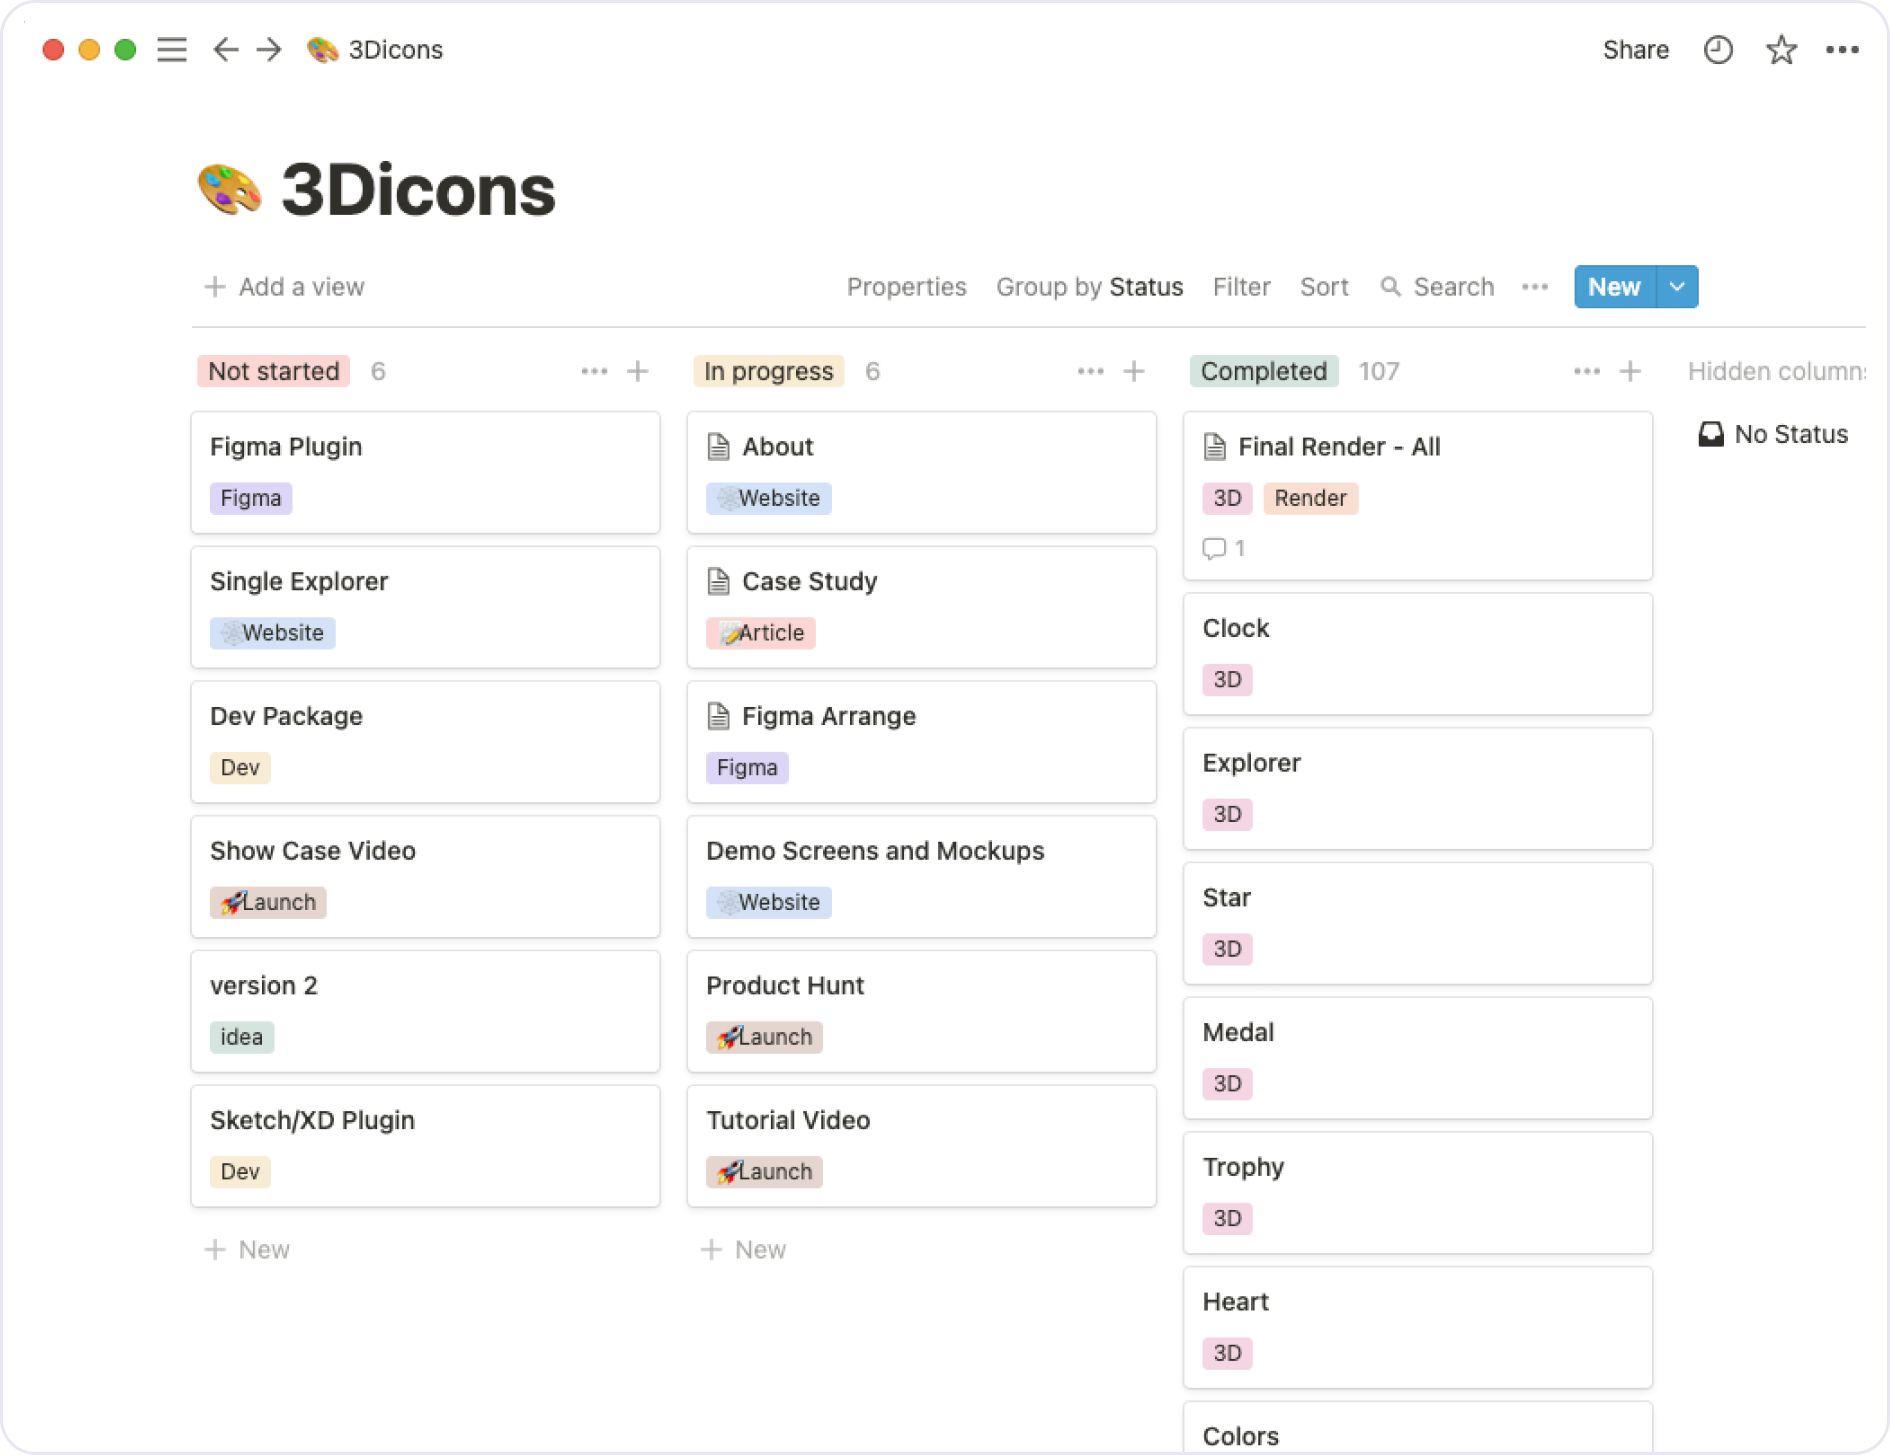Open the Properties menu

click(x=906, y=287)
